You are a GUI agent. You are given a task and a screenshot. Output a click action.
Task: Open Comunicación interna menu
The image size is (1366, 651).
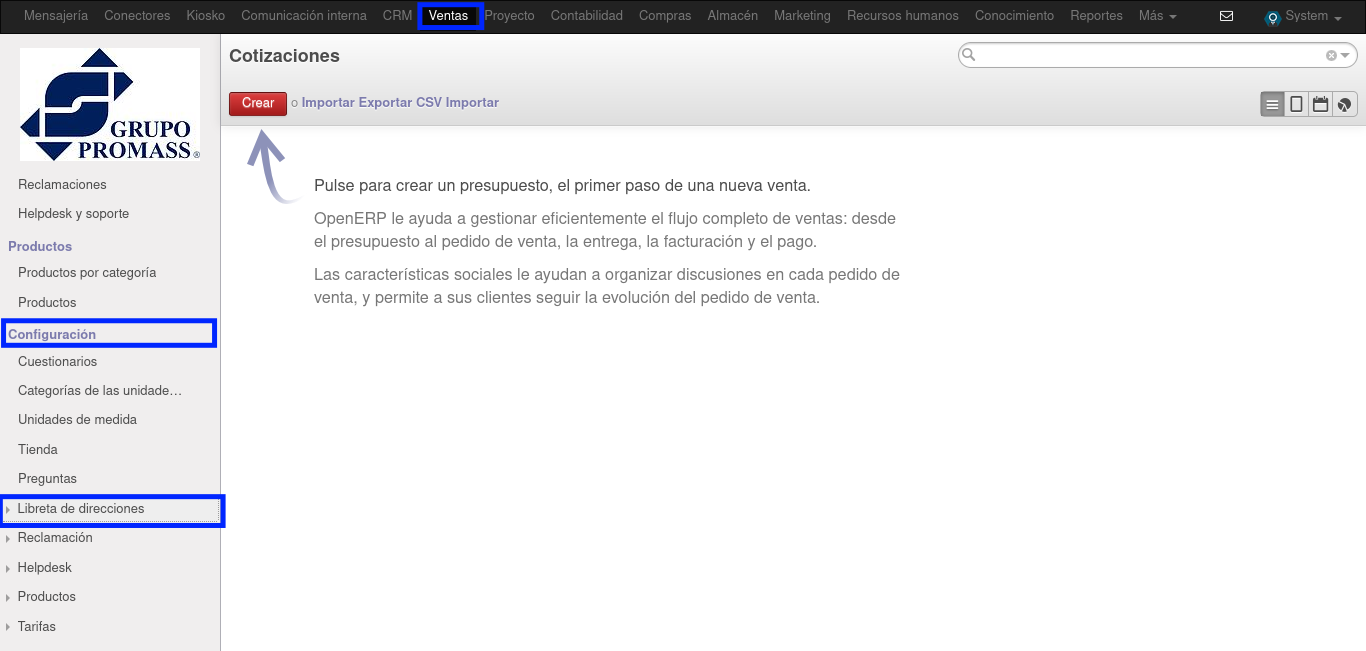point(304,16)
